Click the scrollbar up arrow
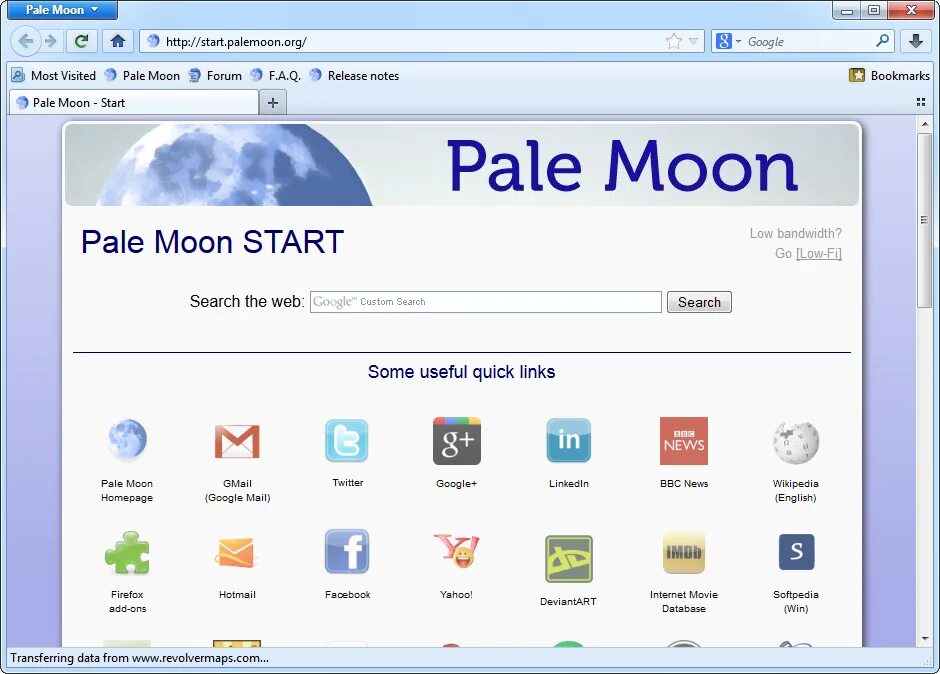 pos(924,124)
